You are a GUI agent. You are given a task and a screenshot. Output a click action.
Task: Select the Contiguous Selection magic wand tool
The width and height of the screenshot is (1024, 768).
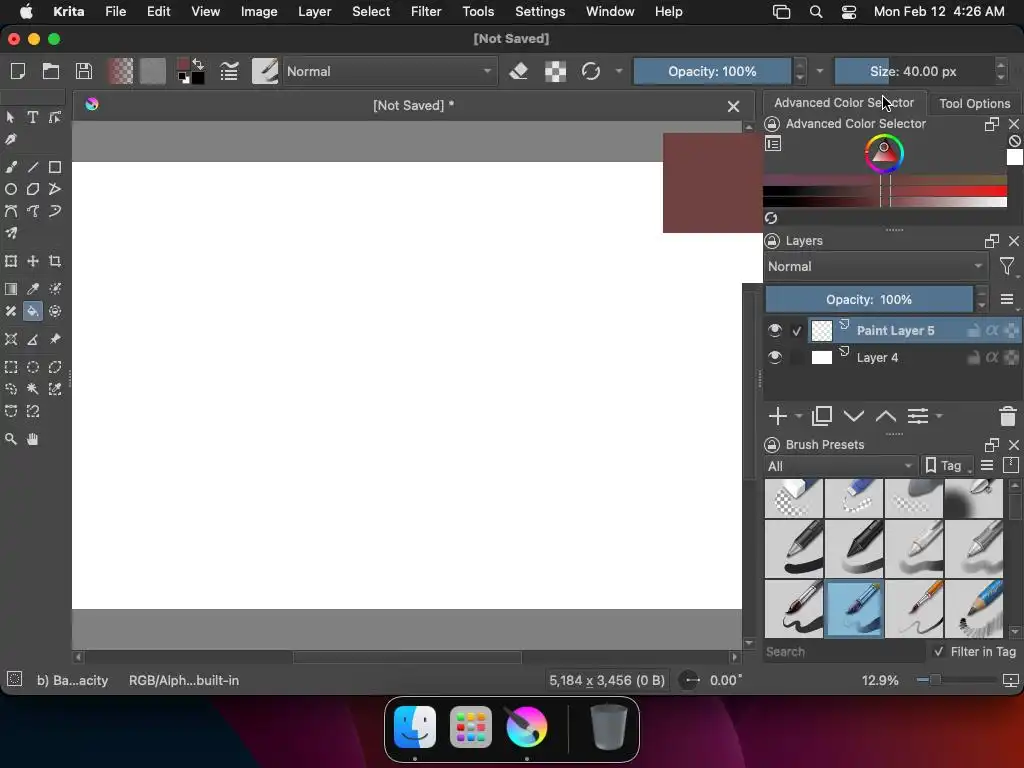33,389
